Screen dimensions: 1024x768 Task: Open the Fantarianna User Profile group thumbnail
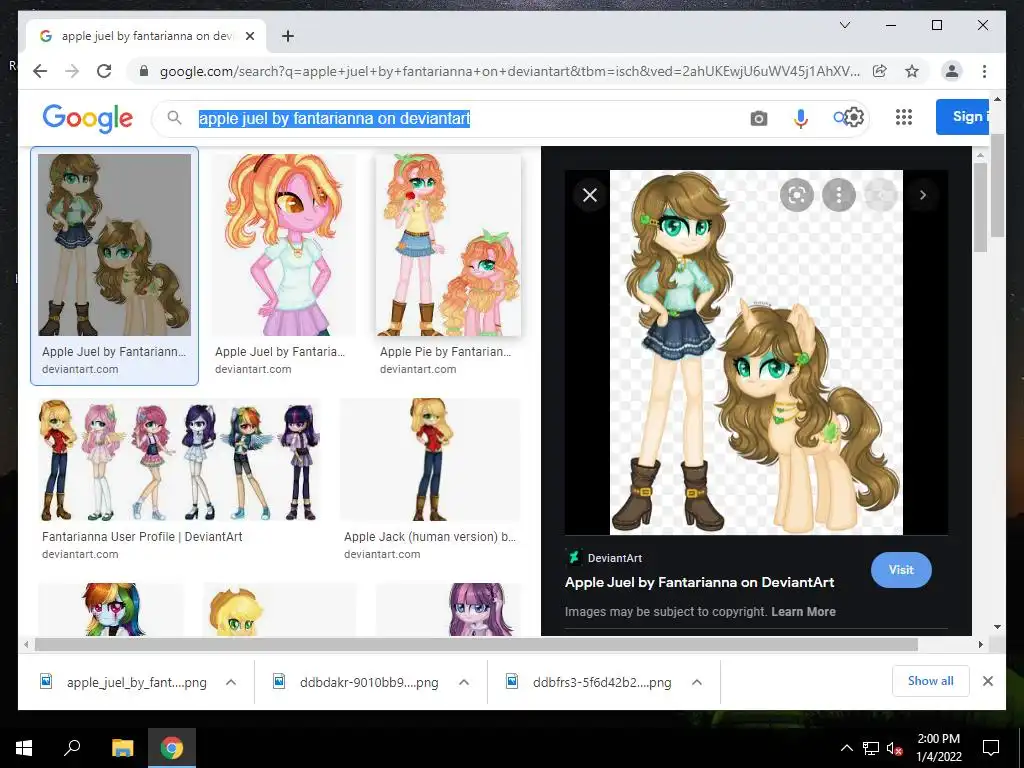(180, 459)
